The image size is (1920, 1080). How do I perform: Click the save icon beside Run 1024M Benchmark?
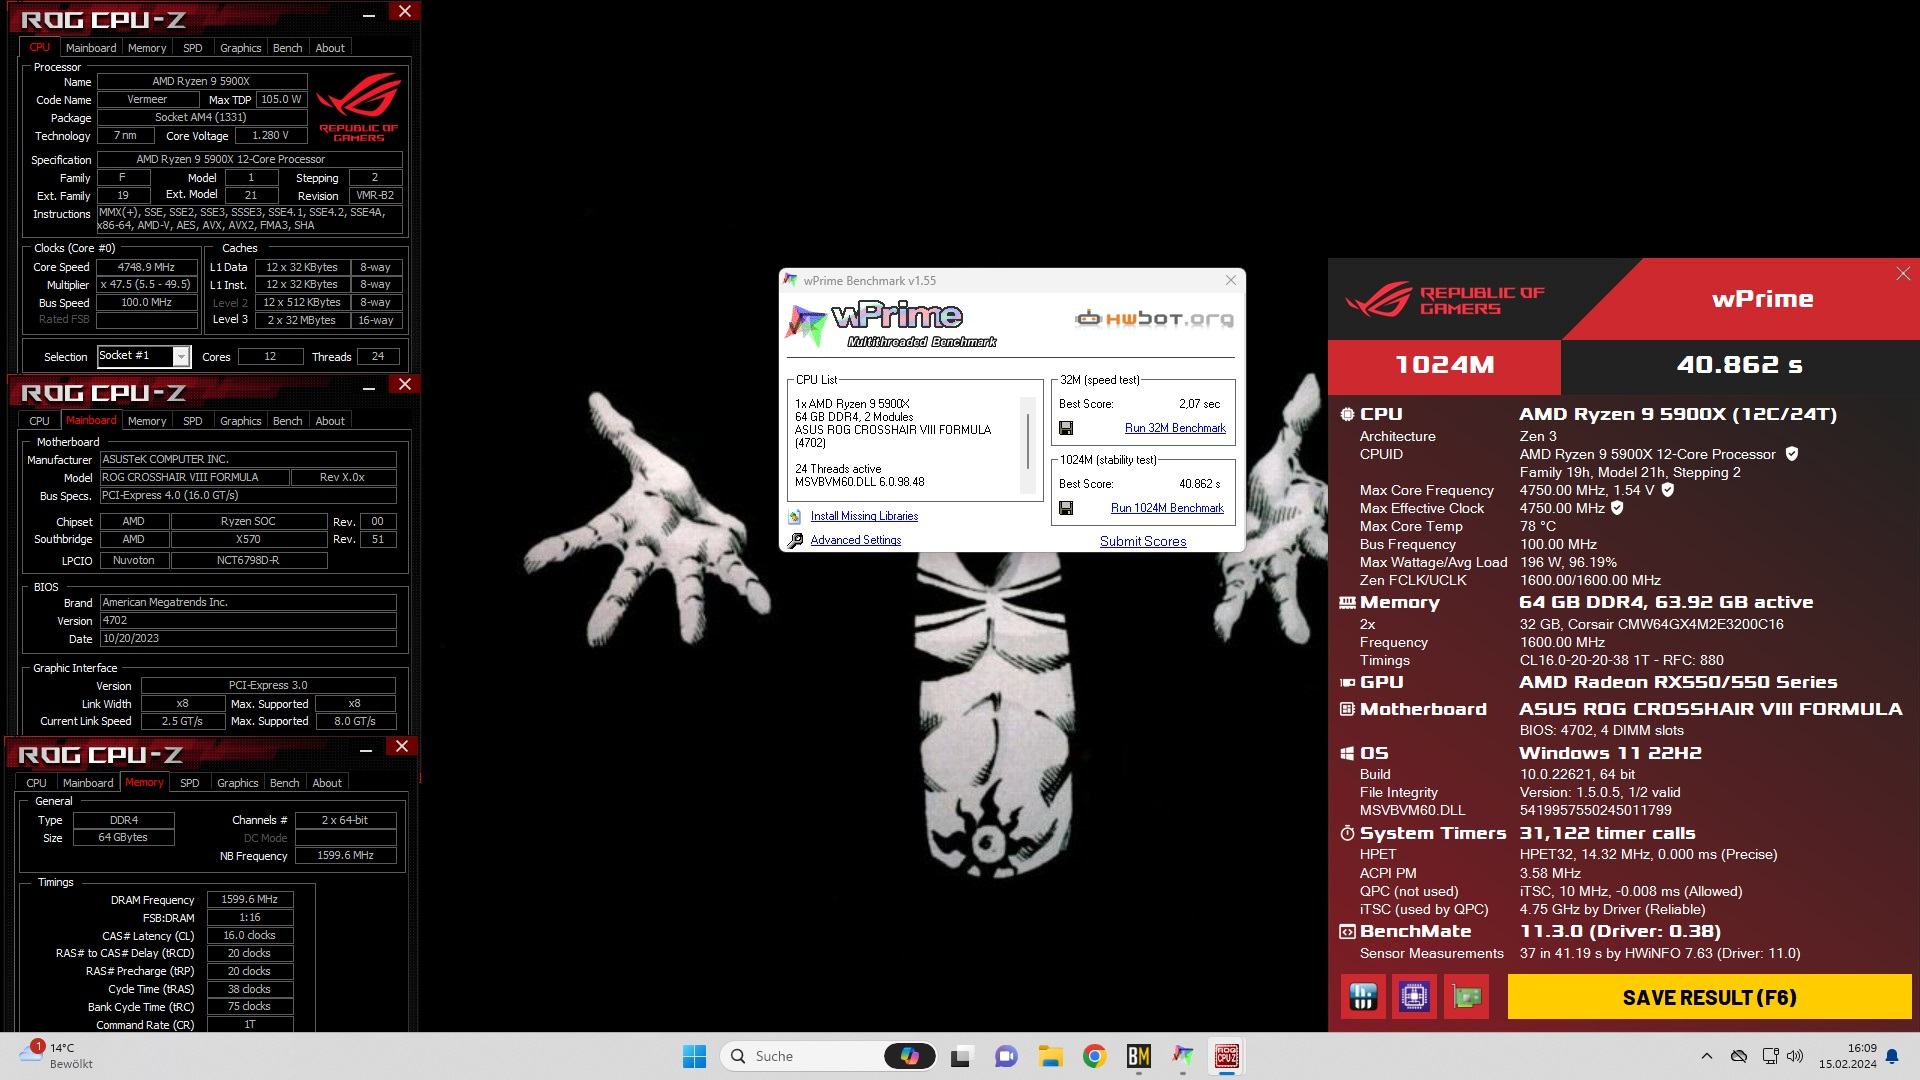pos(1066,508)
